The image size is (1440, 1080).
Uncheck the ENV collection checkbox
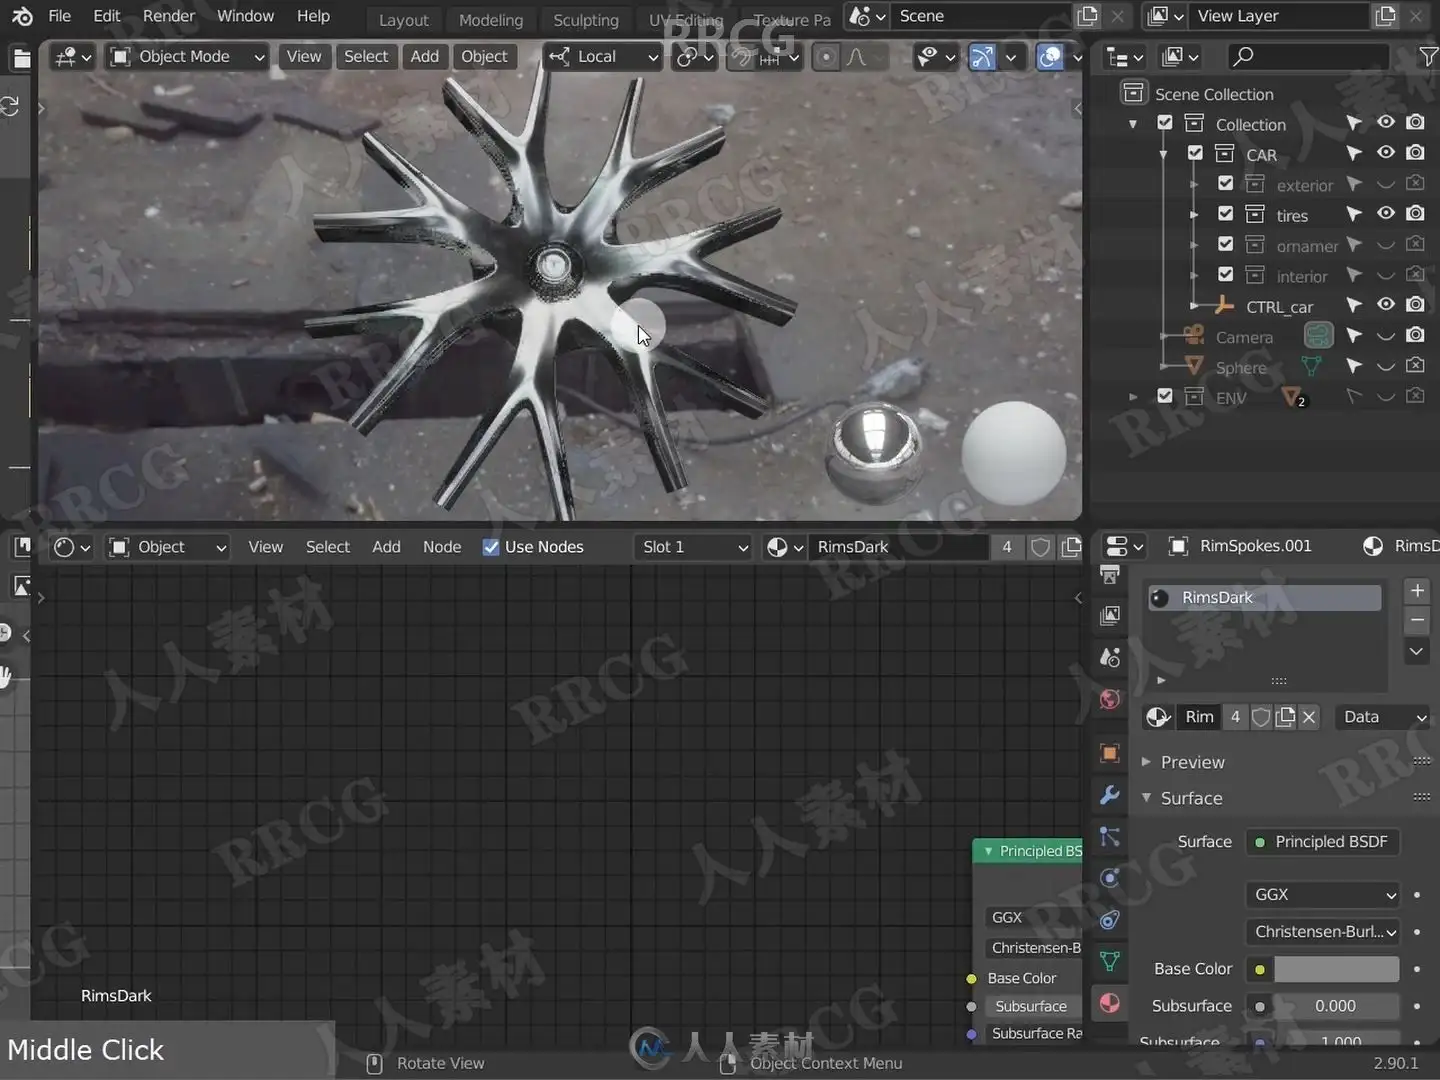(x=1165, y=396)
